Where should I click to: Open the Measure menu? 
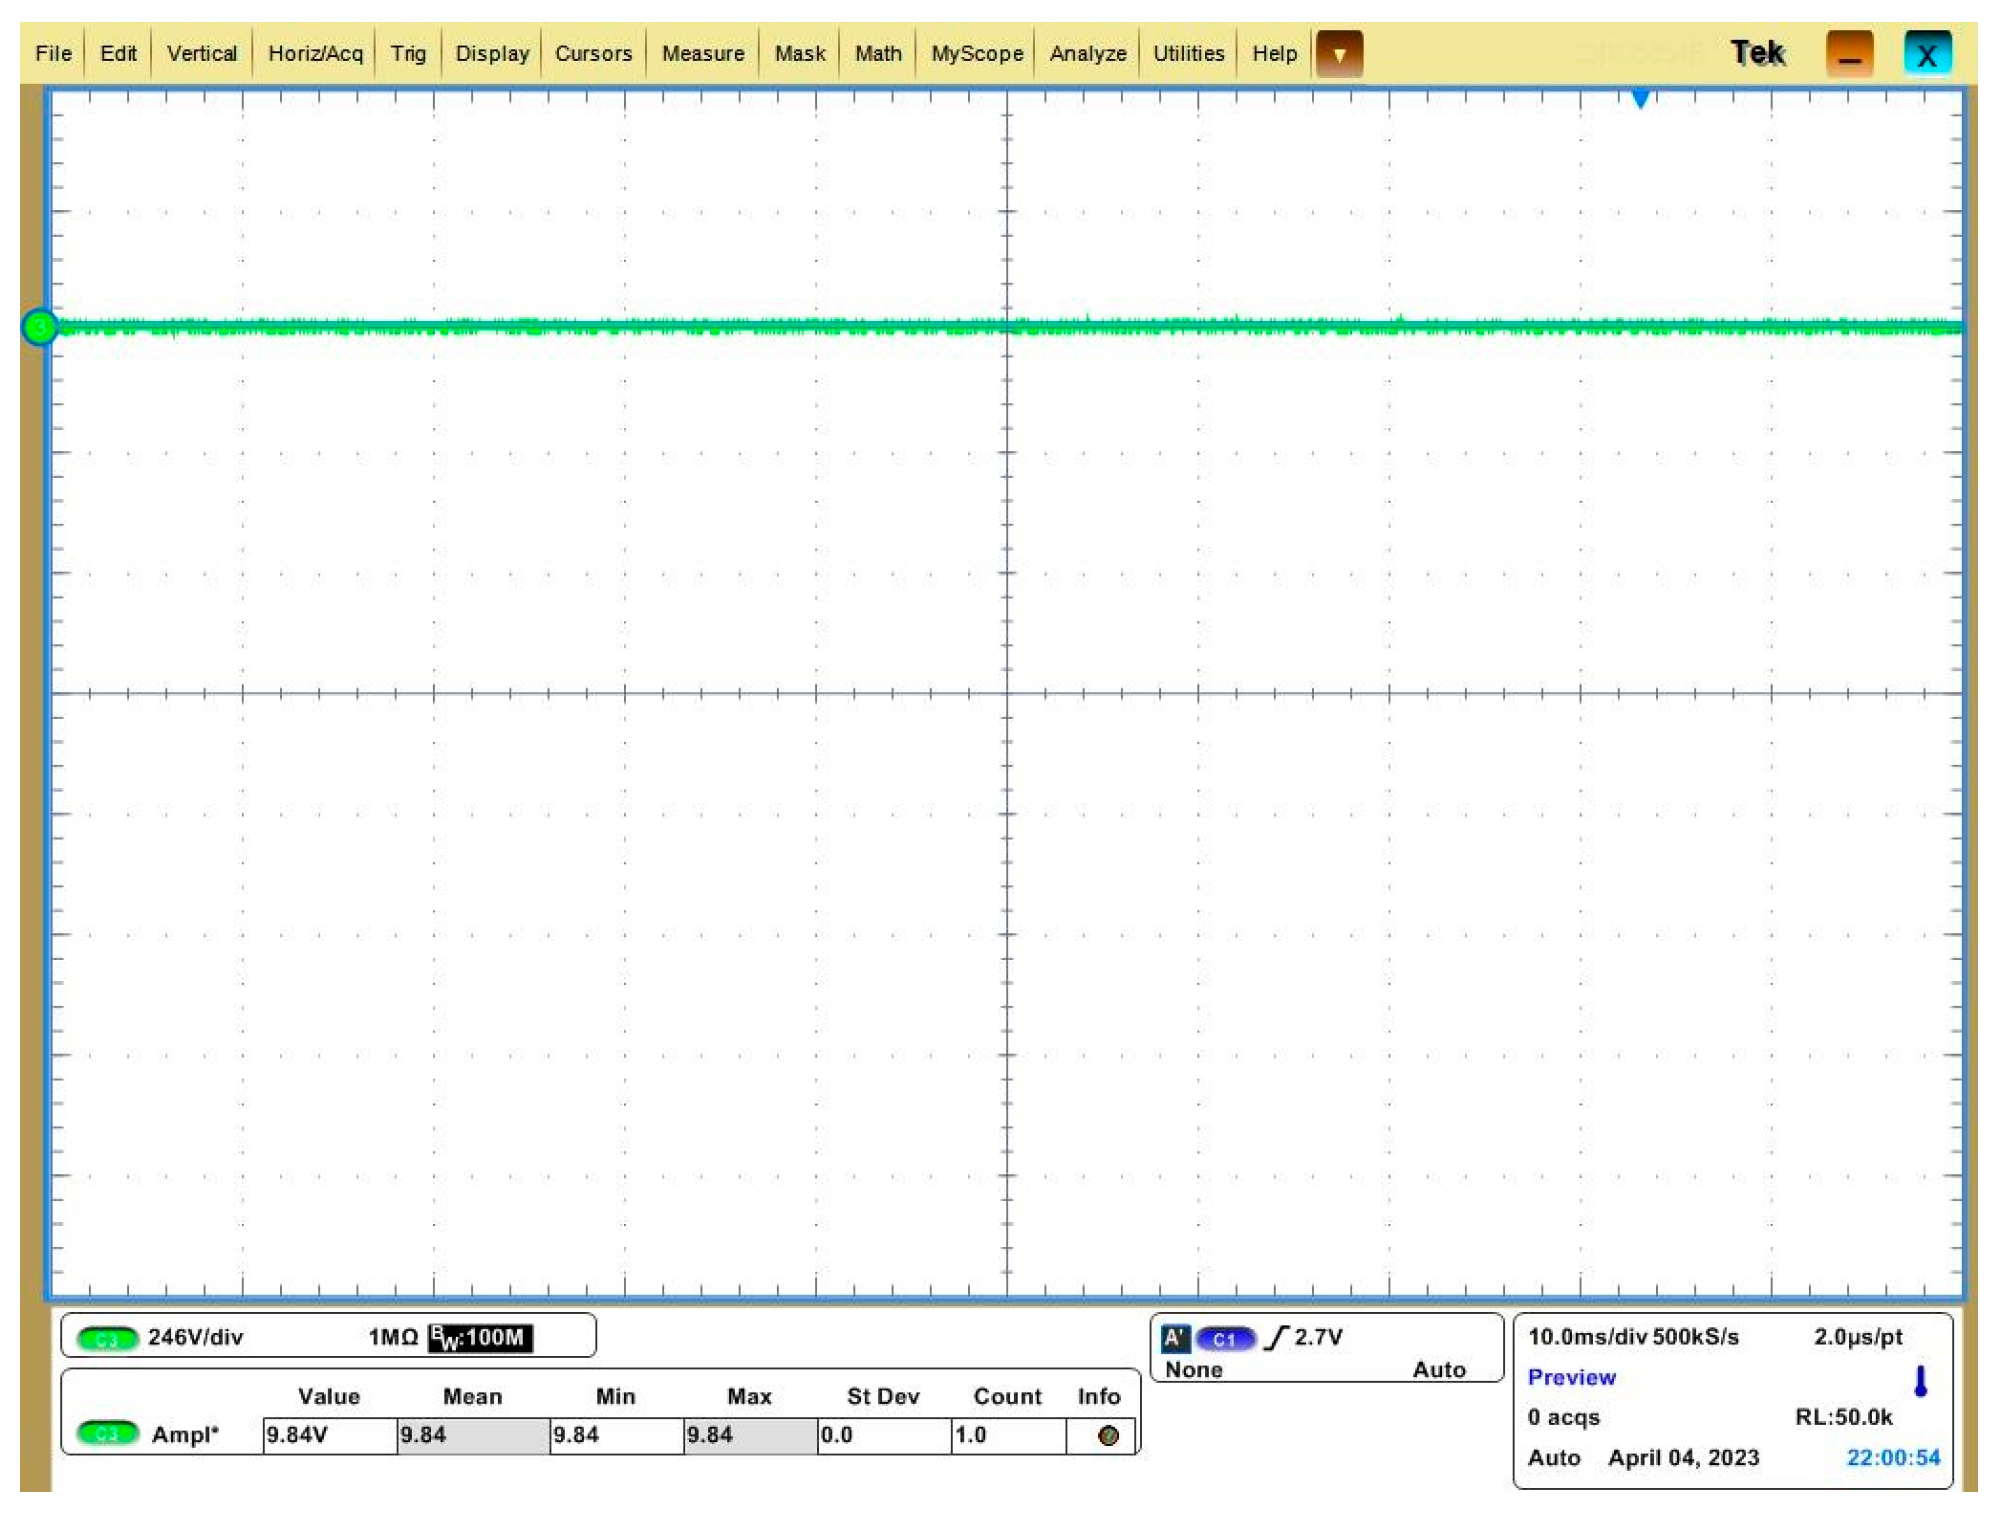click(702, 54)
